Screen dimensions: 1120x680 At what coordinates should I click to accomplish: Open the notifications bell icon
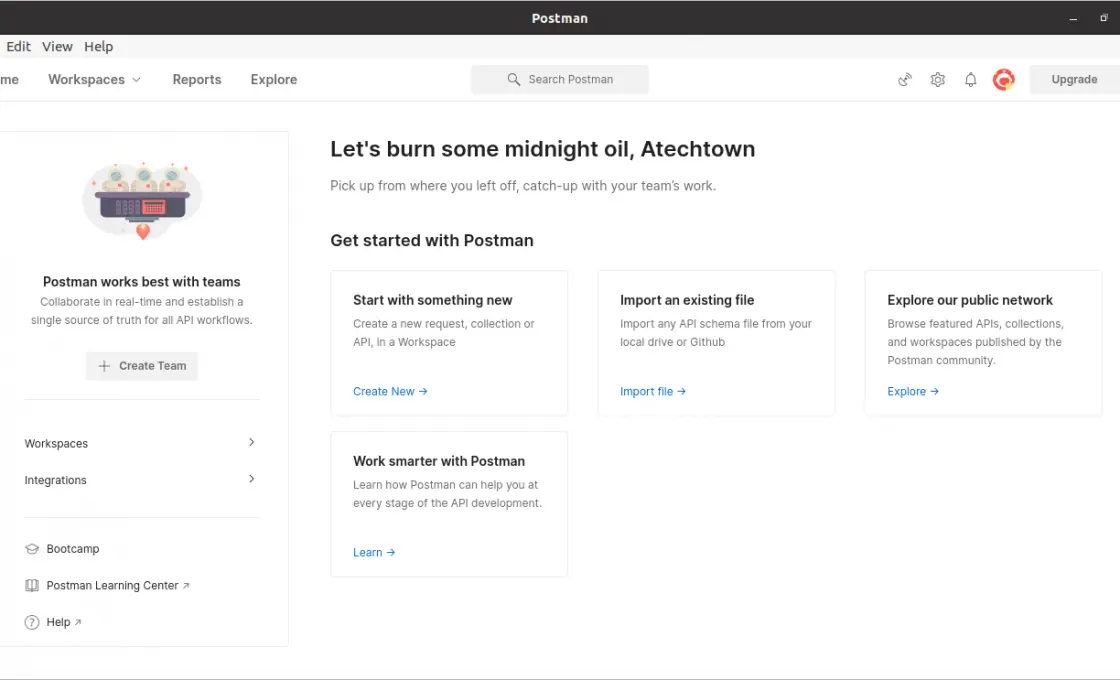click(x=970, y=79)
